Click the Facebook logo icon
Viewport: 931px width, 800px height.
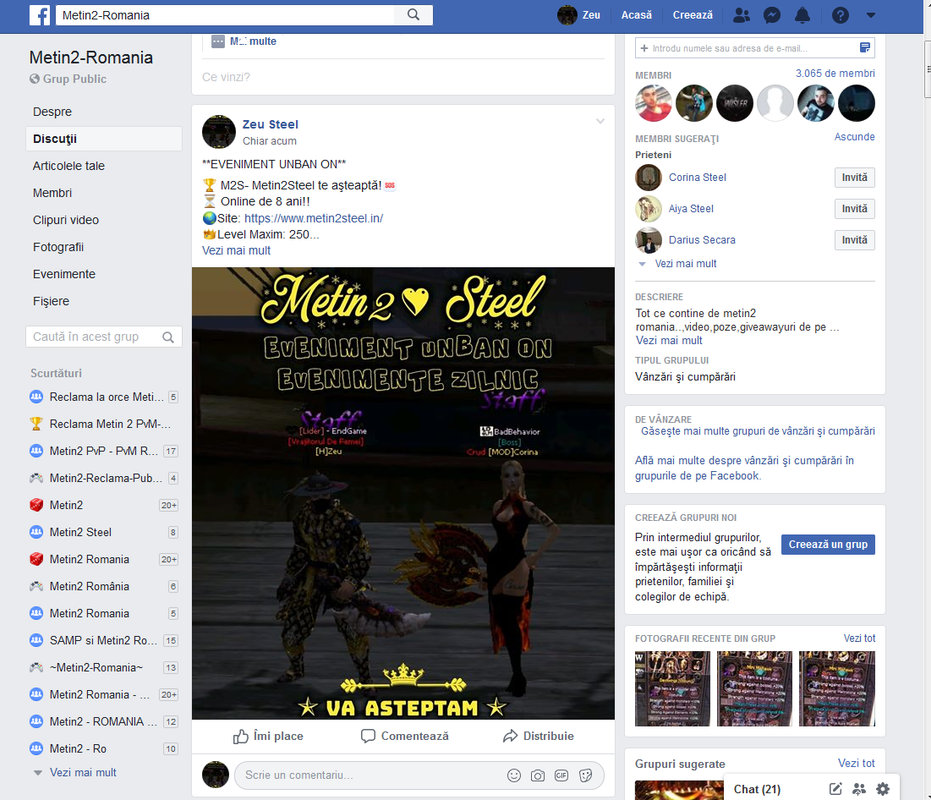[40, 15]
